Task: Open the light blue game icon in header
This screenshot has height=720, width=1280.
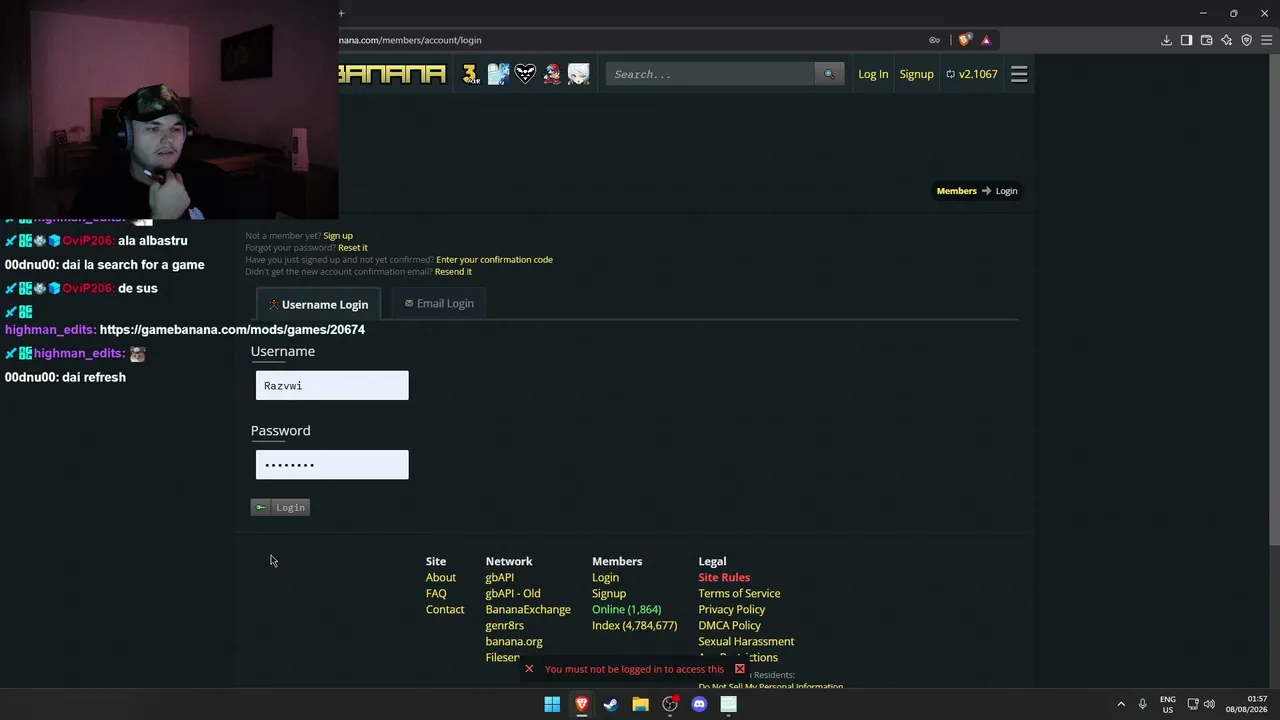Action: pyautogui.click(x=498, y=74)
